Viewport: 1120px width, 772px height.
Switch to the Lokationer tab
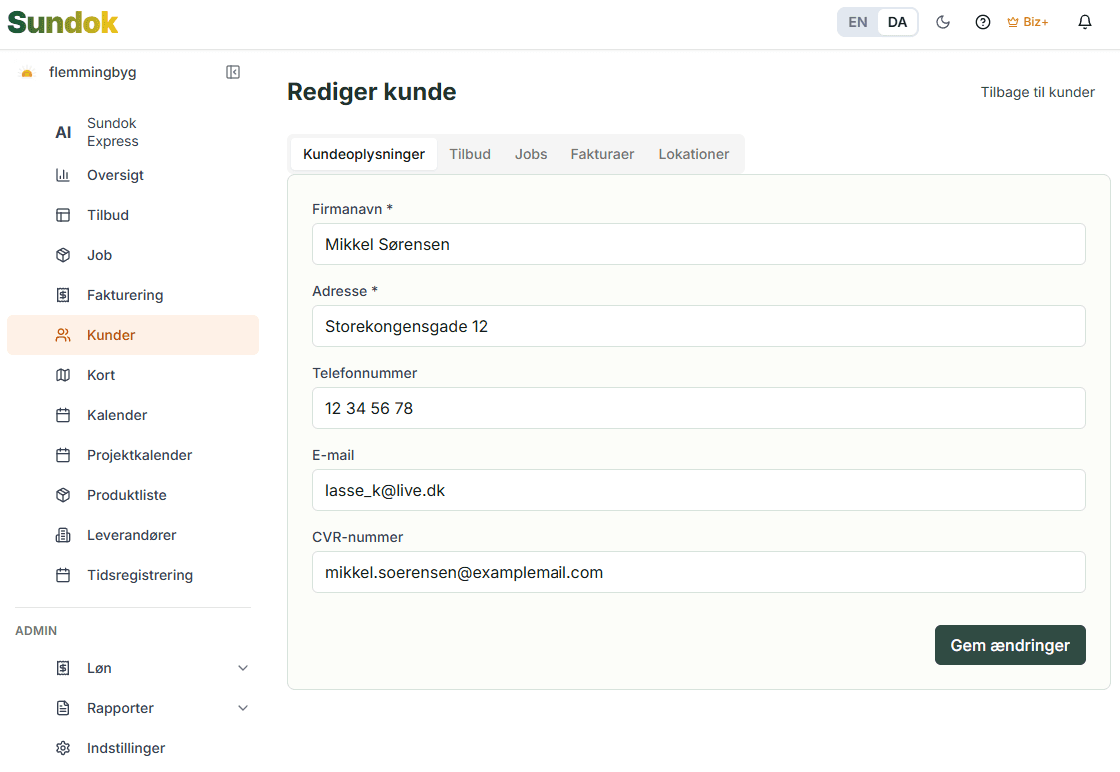pyautogui.click(x=694, y=154)
